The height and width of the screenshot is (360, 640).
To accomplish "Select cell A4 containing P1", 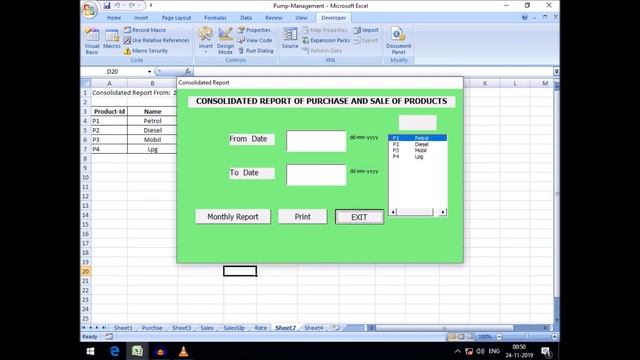I will coord(109,121).
